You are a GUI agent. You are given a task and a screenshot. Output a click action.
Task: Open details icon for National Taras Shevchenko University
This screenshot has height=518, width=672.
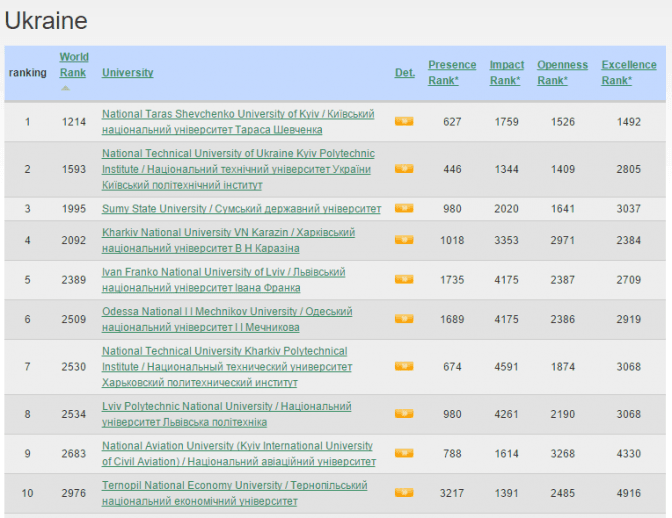click(x=403, y=121)
